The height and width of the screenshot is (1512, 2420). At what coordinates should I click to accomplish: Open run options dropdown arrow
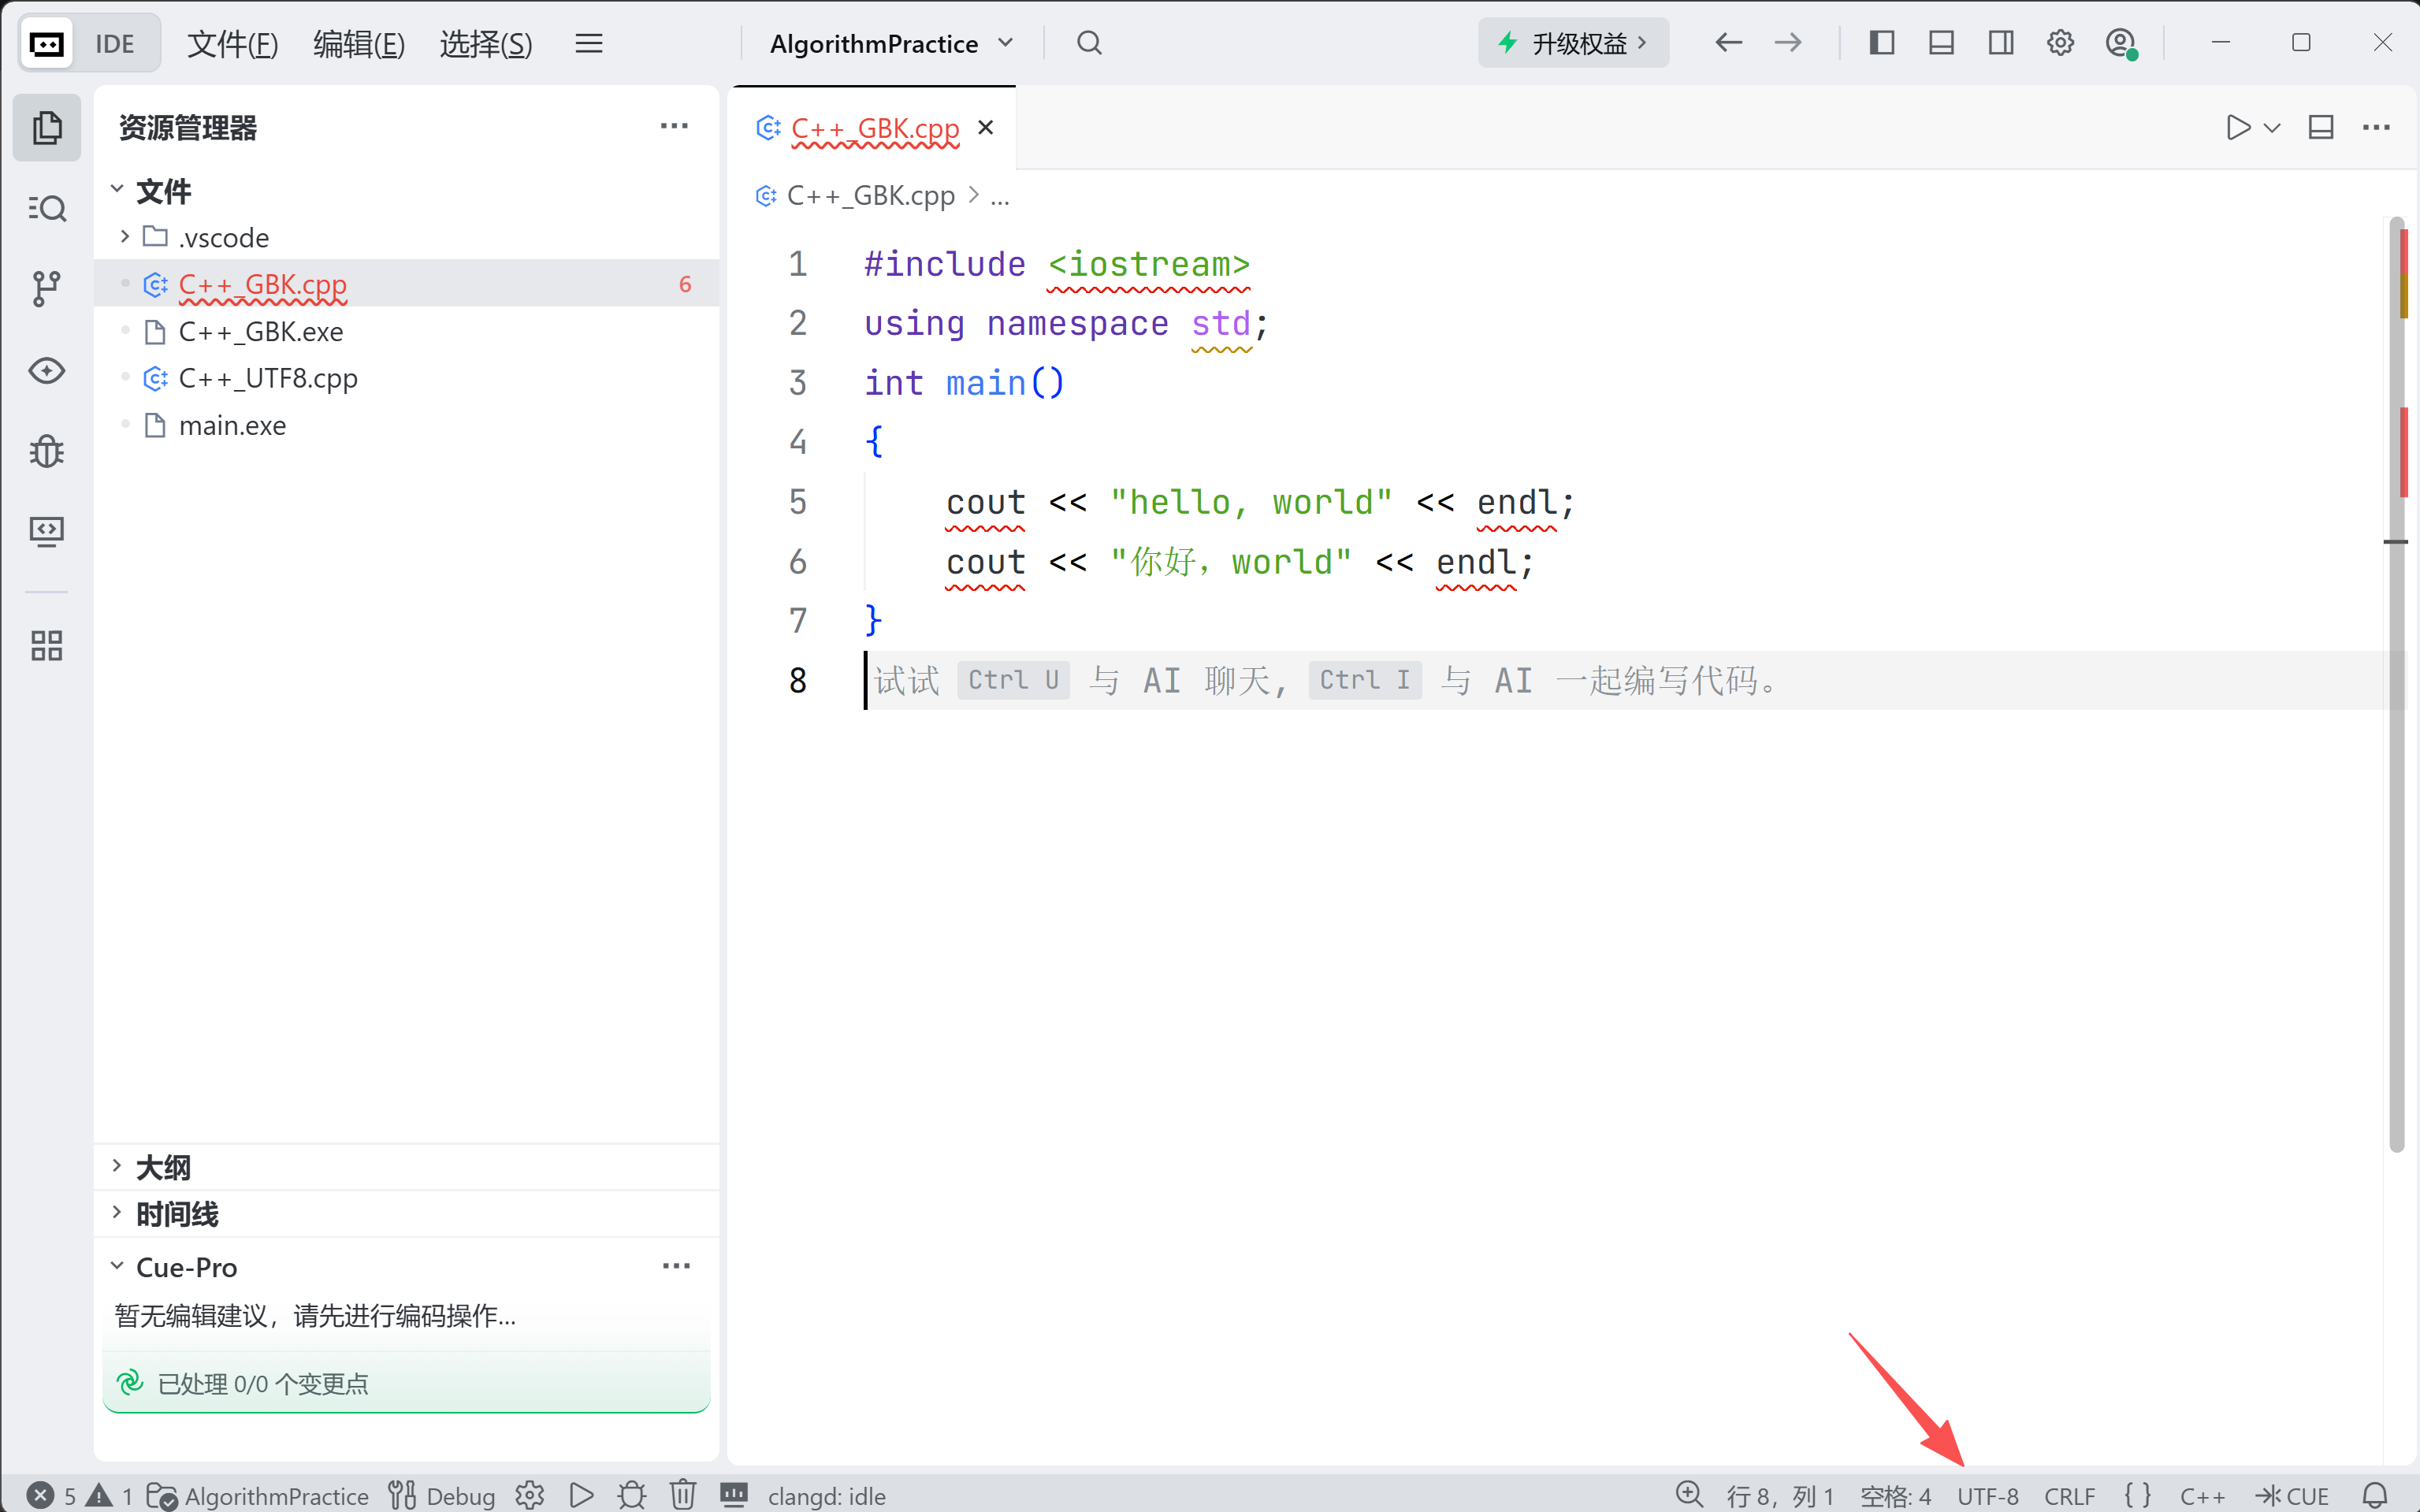coord(2272,128)
